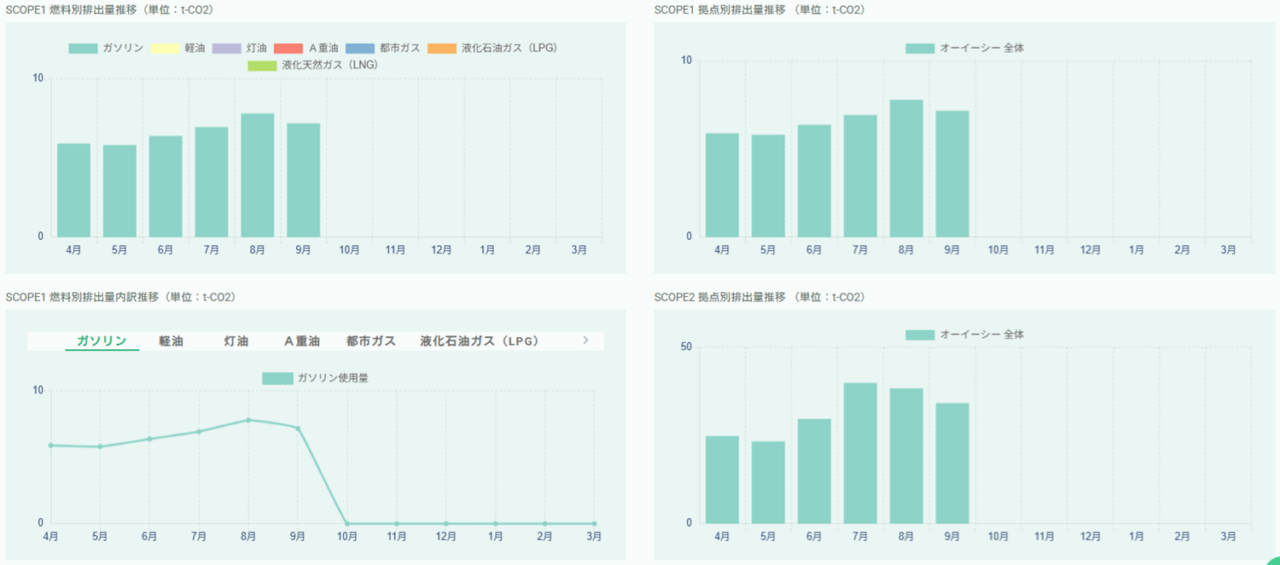Hide the A重油 legend series
Image resolution: width=1280 pixels, height=565 pixels.
pos(303,48)
